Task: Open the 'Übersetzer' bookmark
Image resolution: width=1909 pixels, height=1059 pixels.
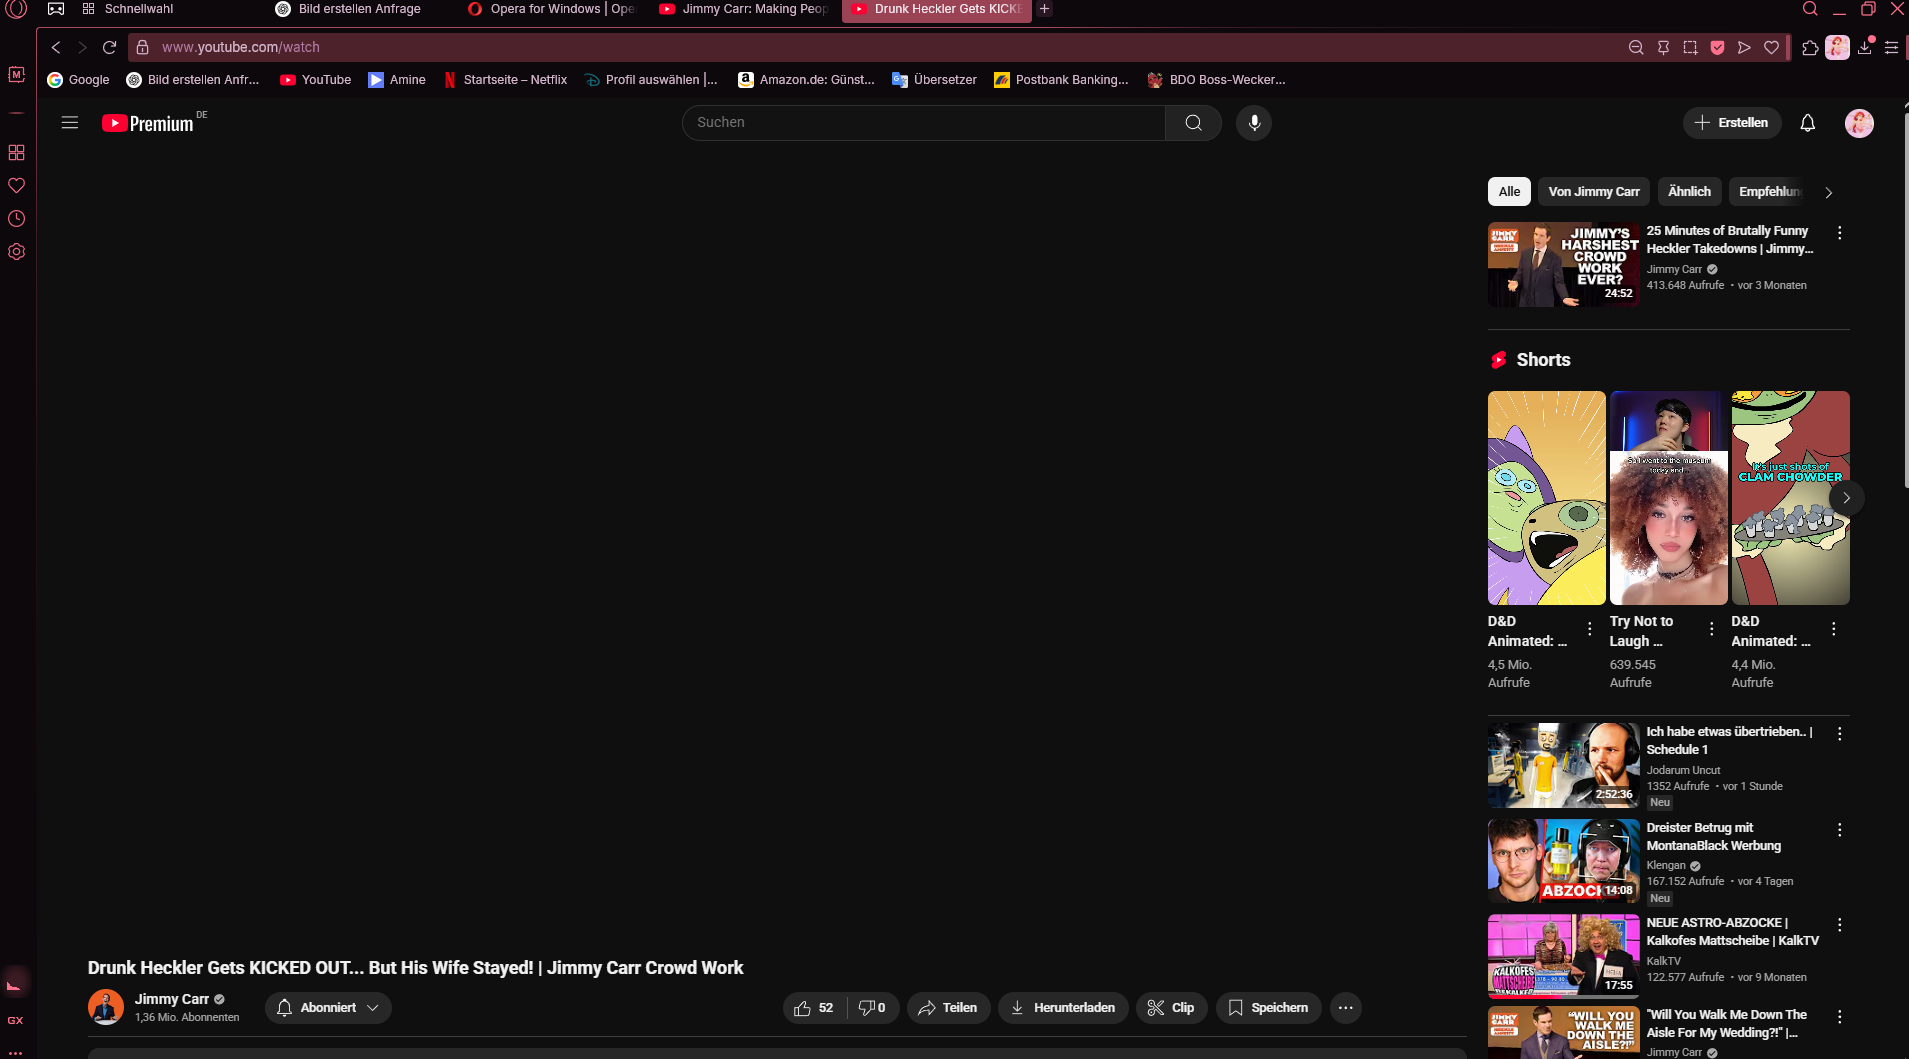Action: [x=934, y=80]
